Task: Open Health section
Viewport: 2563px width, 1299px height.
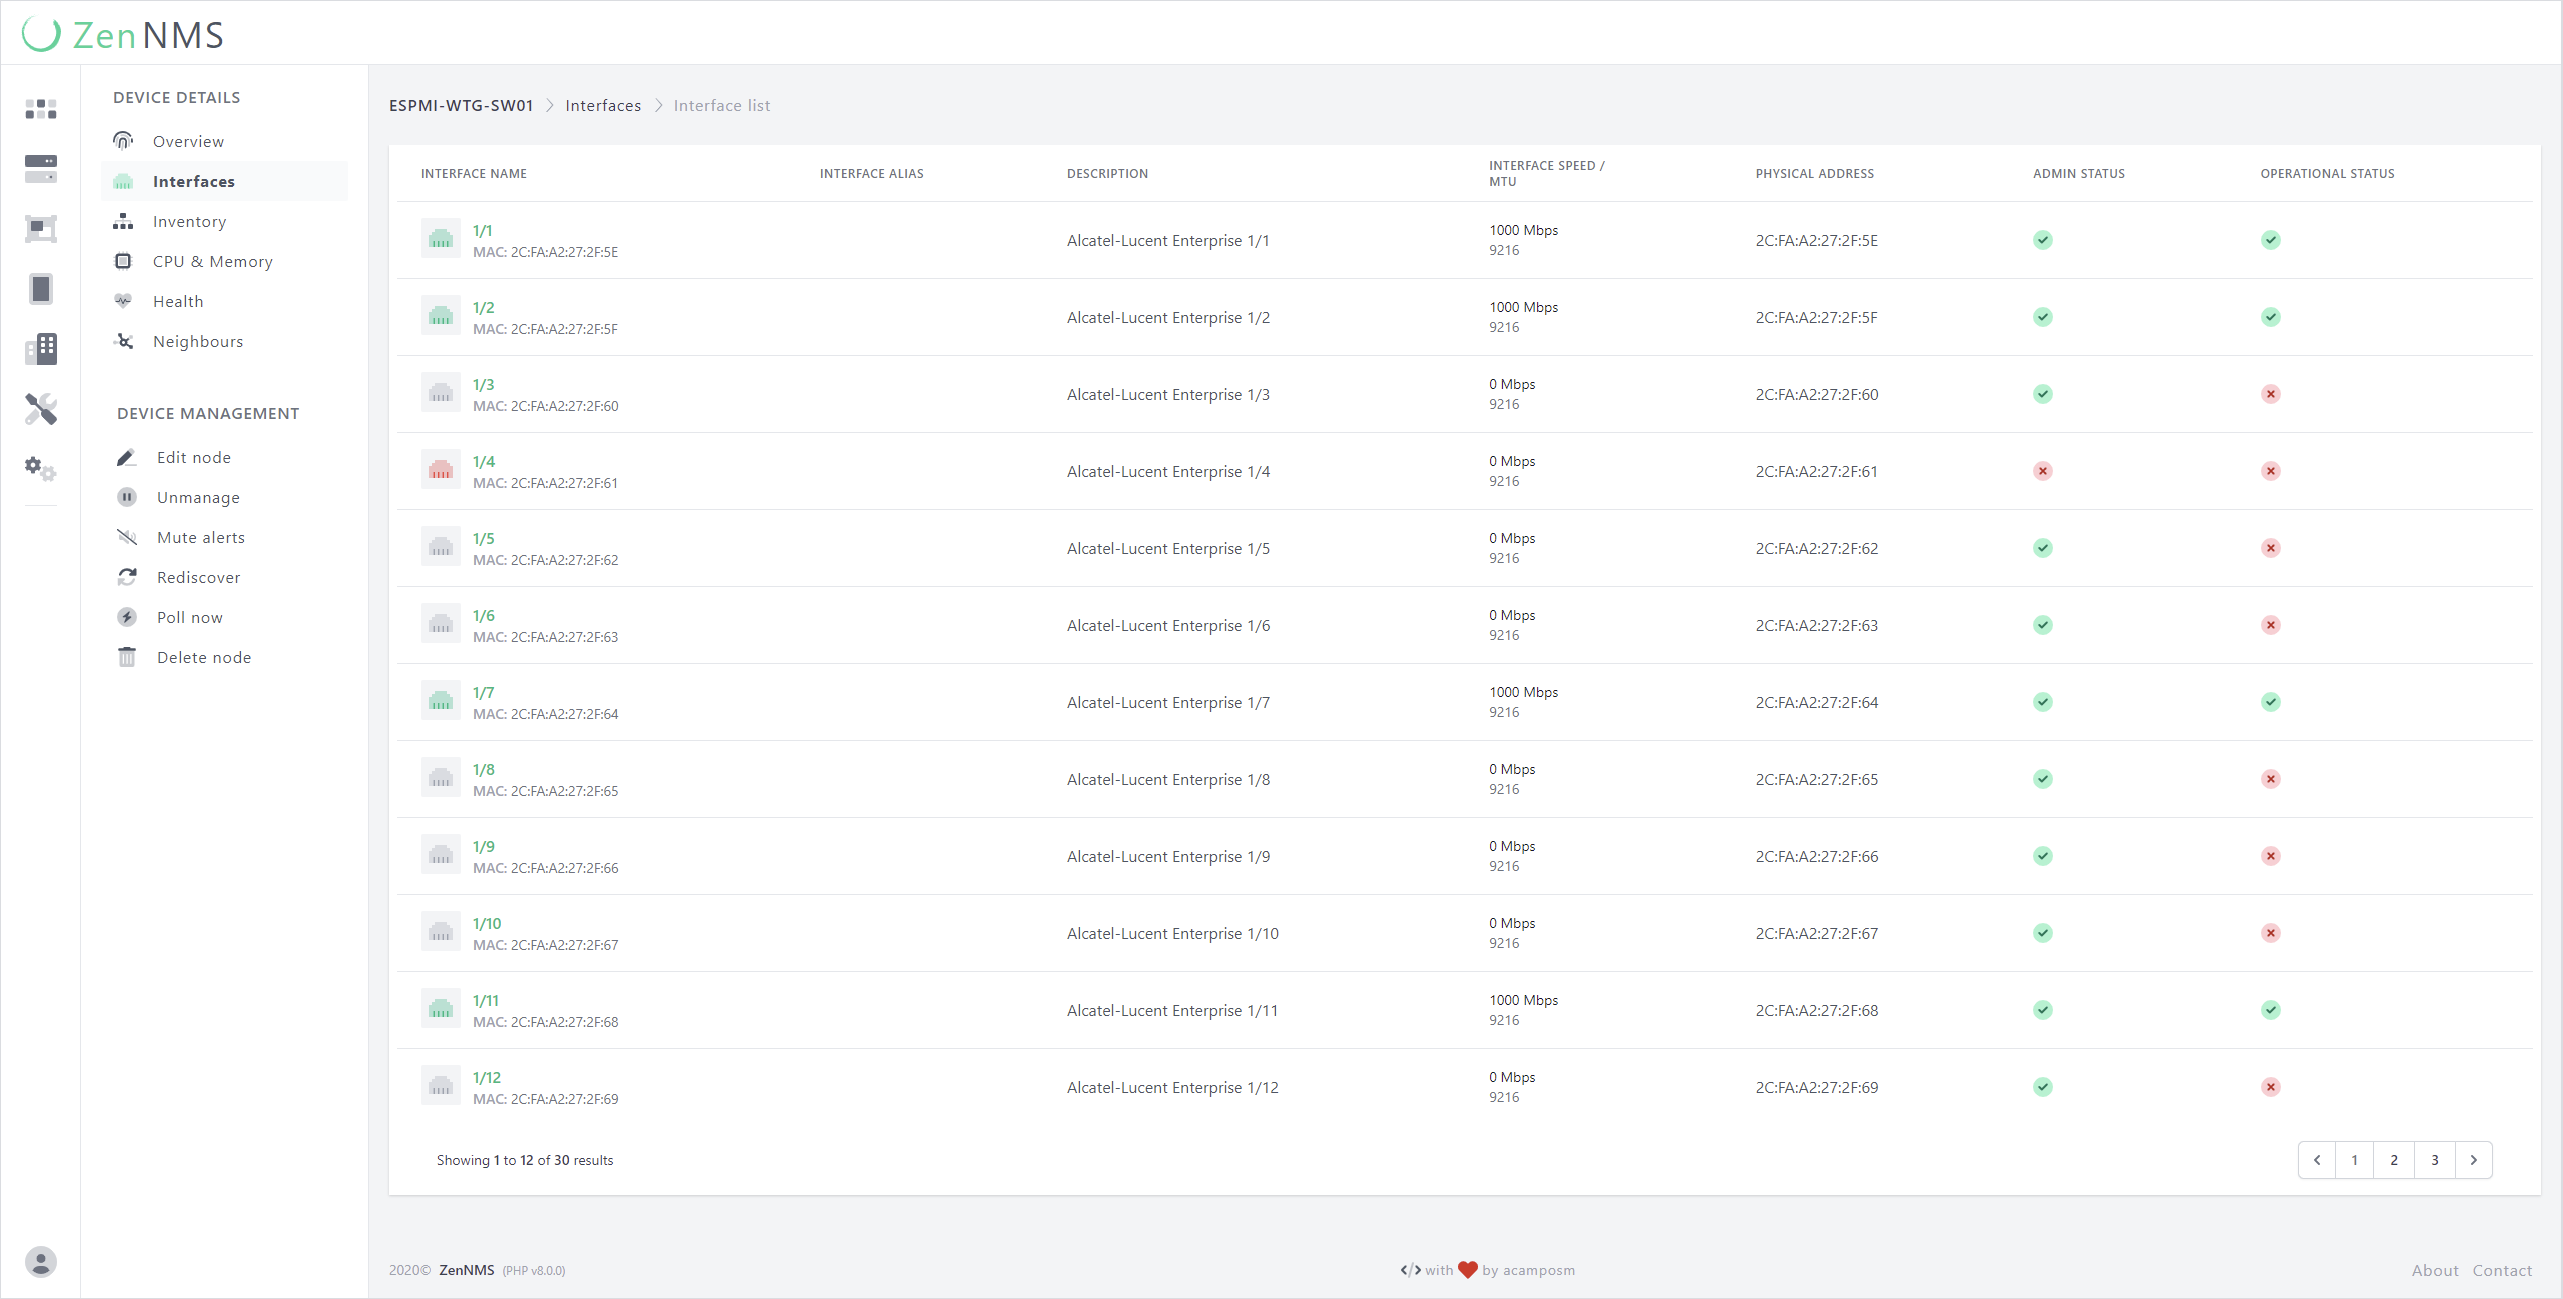Action: (178, 302)
